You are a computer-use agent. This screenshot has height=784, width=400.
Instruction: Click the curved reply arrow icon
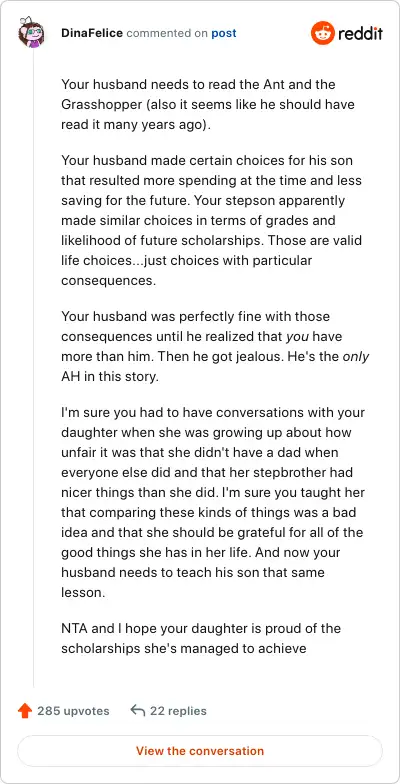(x=138, y=710)
